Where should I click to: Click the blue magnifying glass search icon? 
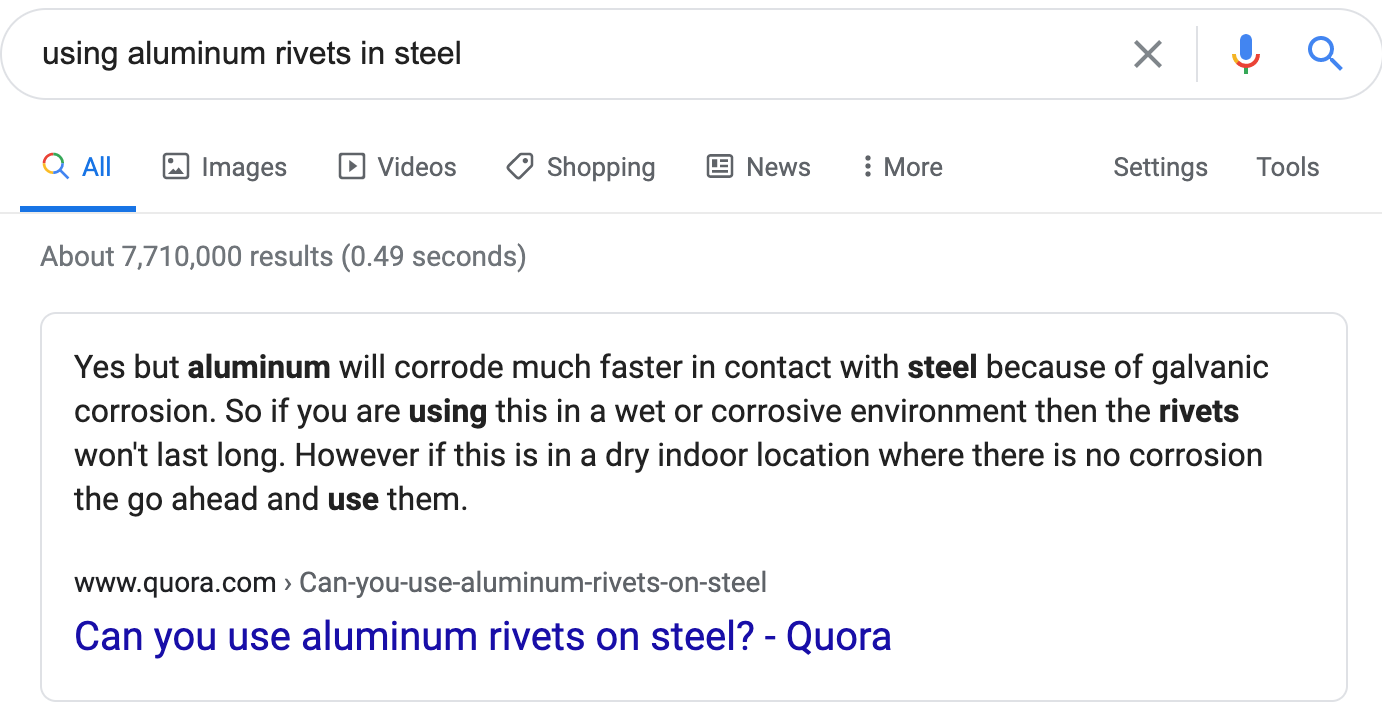pos(1325,54)
